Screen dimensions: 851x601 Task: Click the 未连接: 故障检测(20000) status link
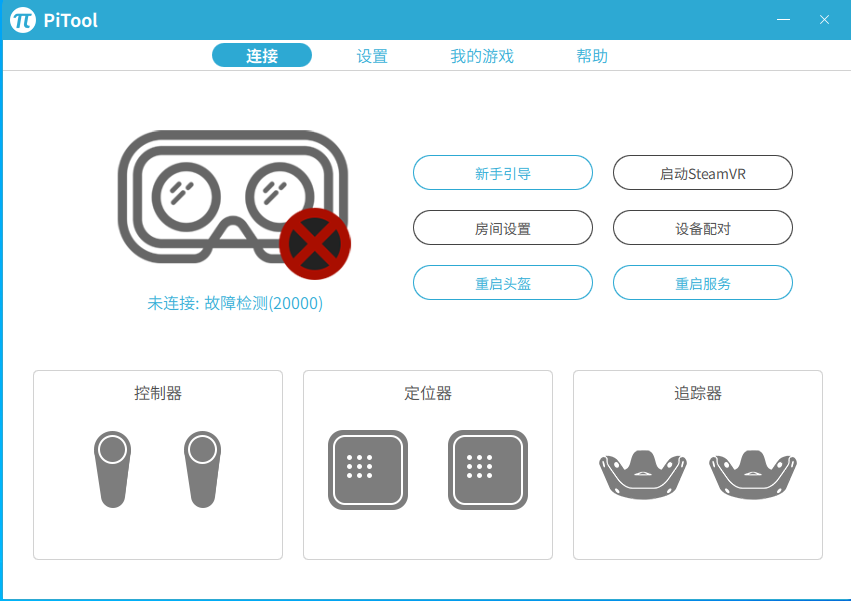point(235,303)
